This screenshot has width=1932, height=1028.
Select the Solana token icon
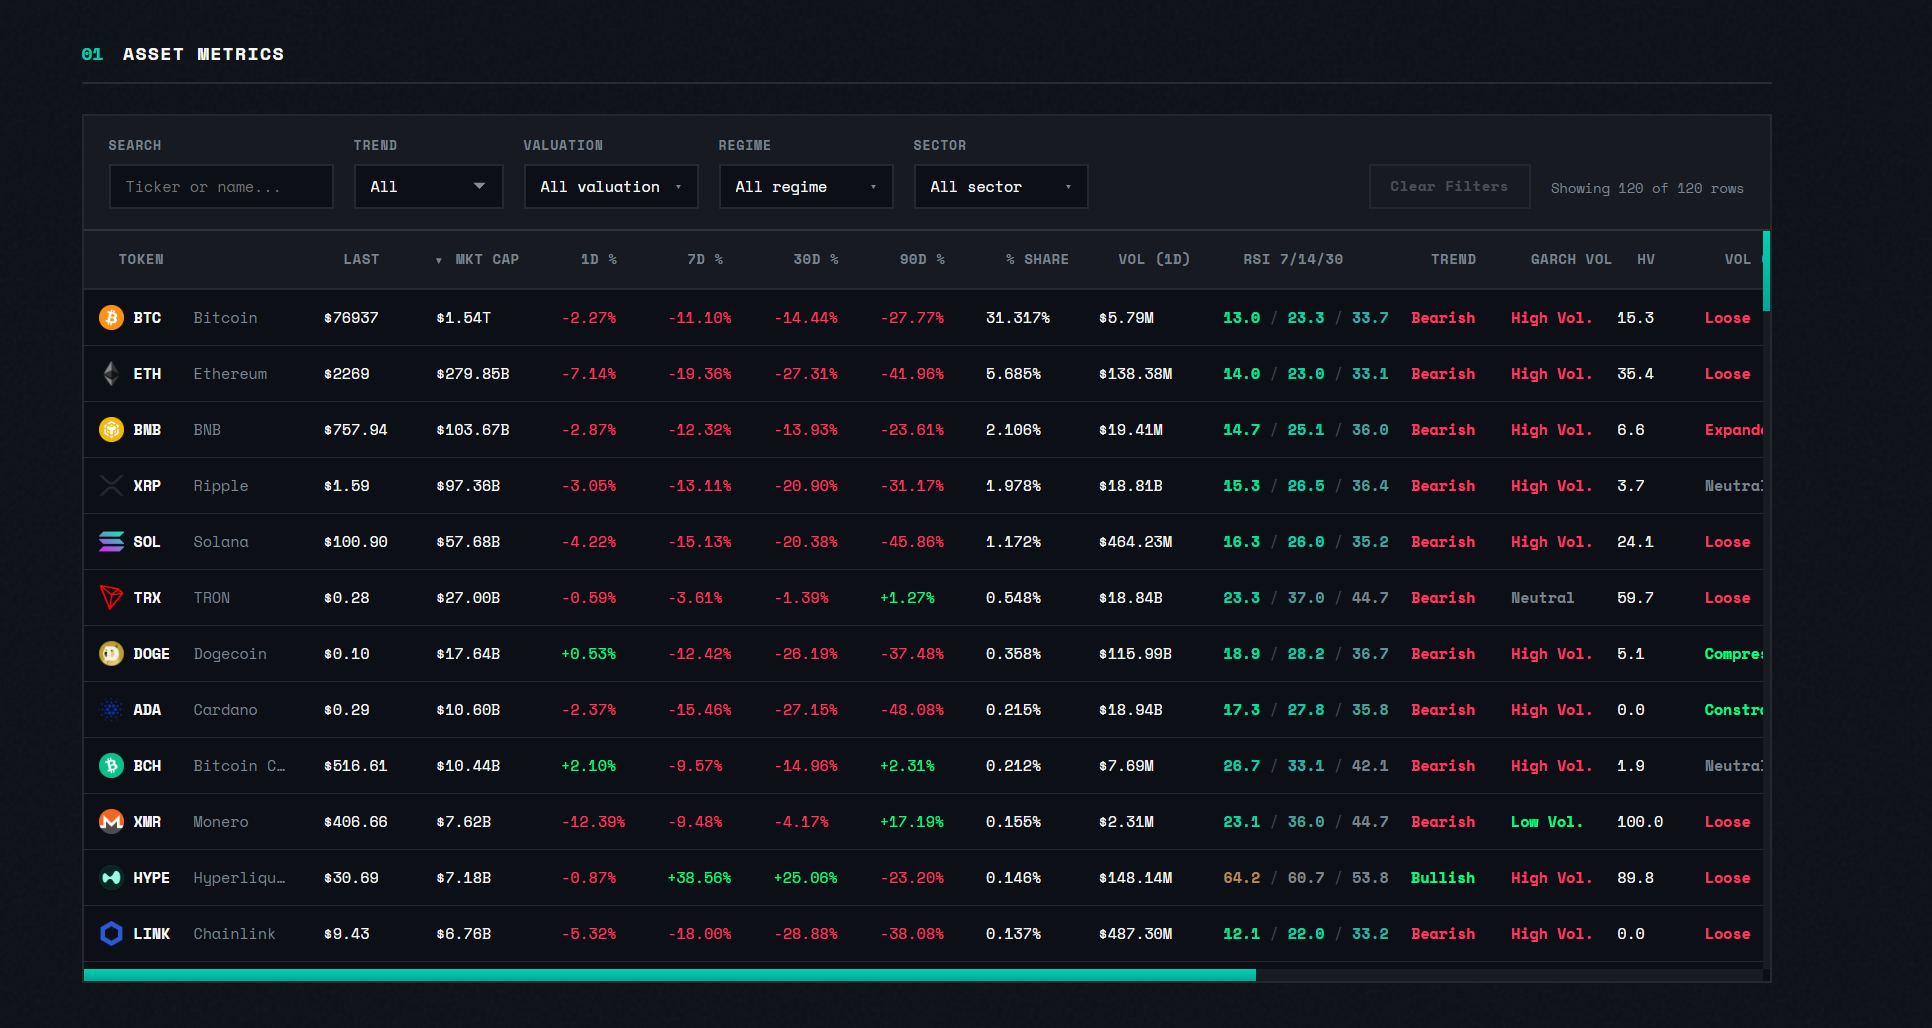pyautogui.click(x=110, y=541)
